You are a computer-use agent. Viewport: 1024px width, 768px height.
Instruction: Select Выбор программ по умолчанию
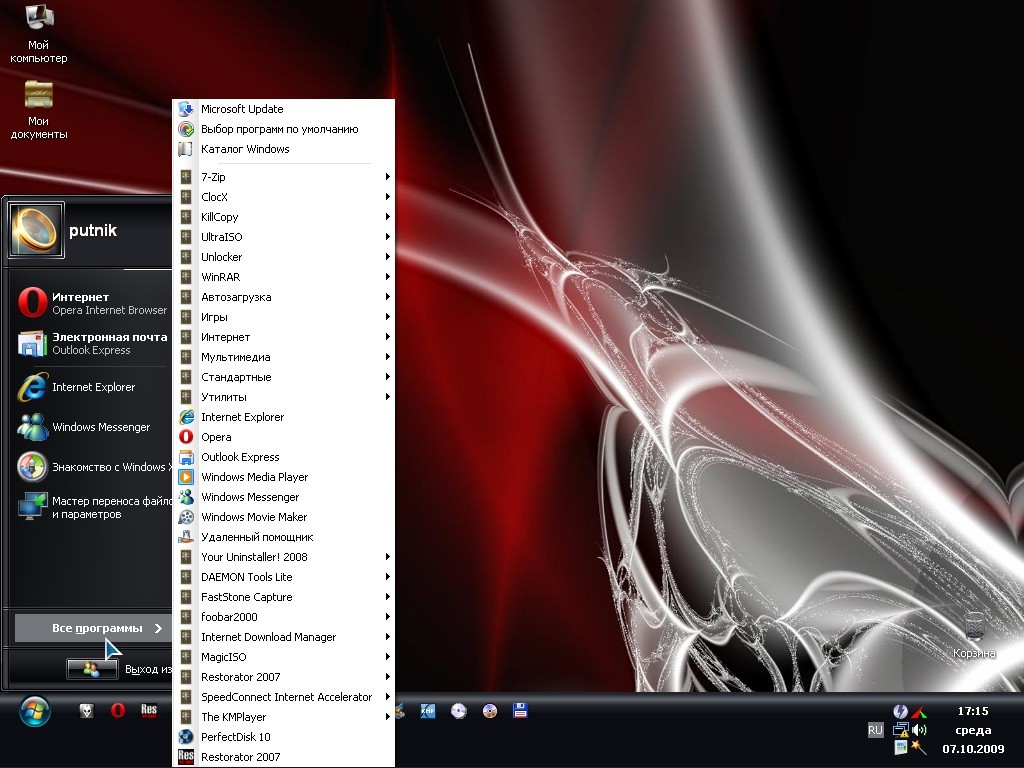(283, 129)
